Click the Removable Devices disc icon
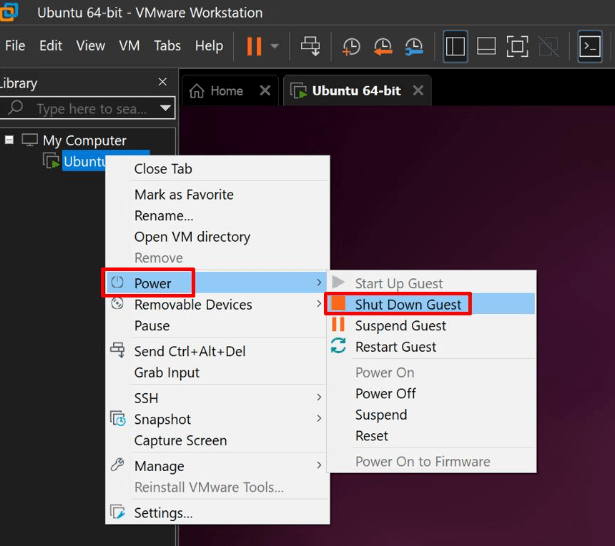The height and width of the screenshot is (546, 615). [x=117, y=303]
